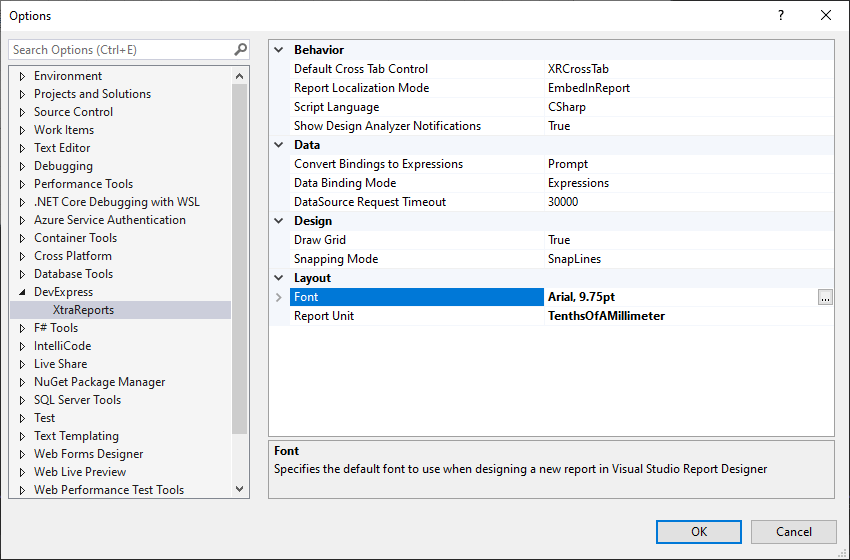Open the Font ellipsis editor button
This screenshot has width=850, height=560.
824,297
